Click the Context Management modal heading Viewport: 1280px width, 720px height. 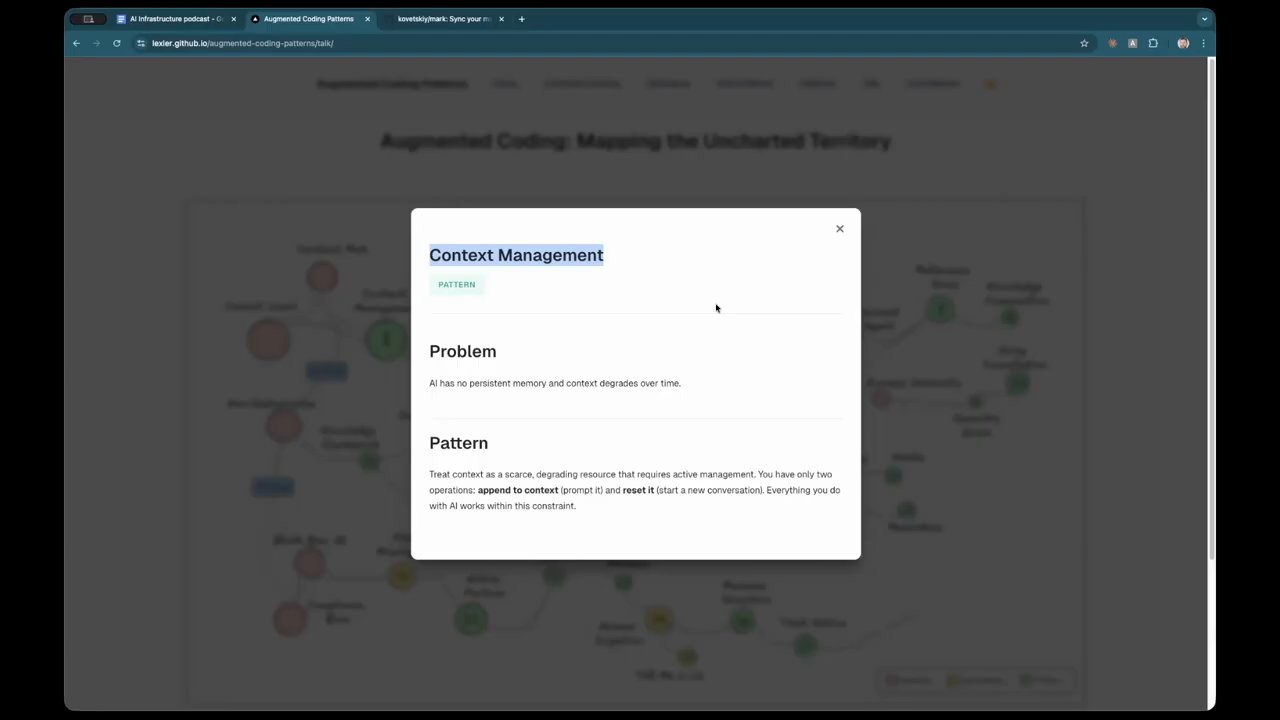pos(516,255)
